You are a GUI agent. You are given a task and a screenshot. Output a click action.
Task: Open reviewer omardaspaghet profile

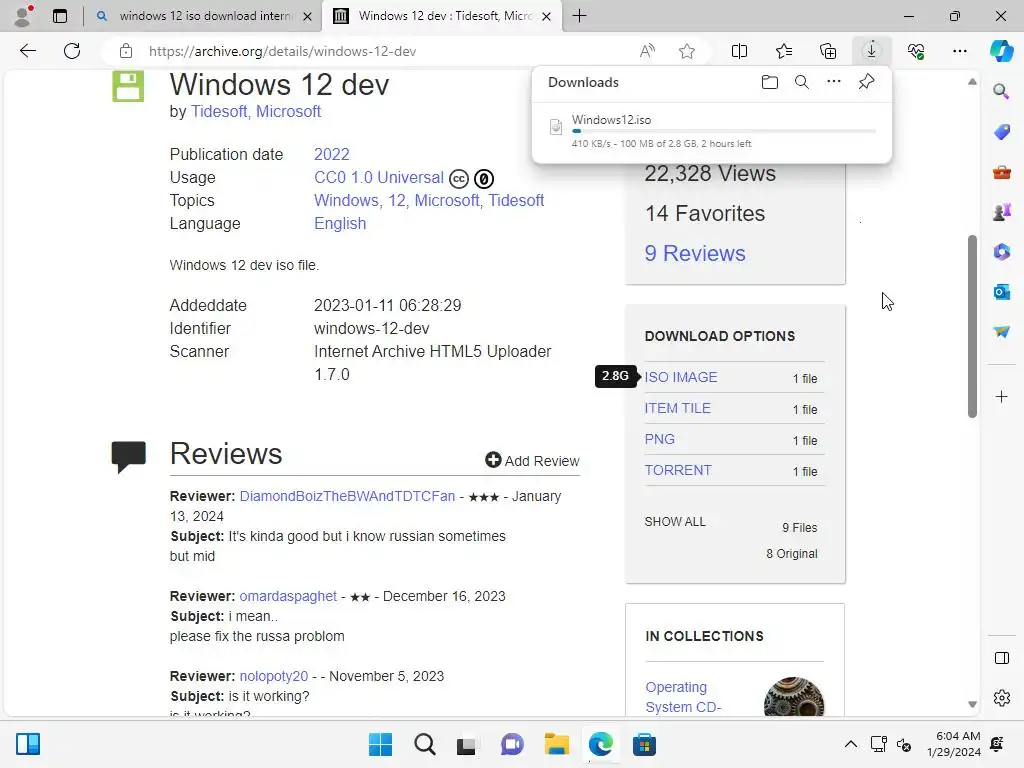coord(288,596)
